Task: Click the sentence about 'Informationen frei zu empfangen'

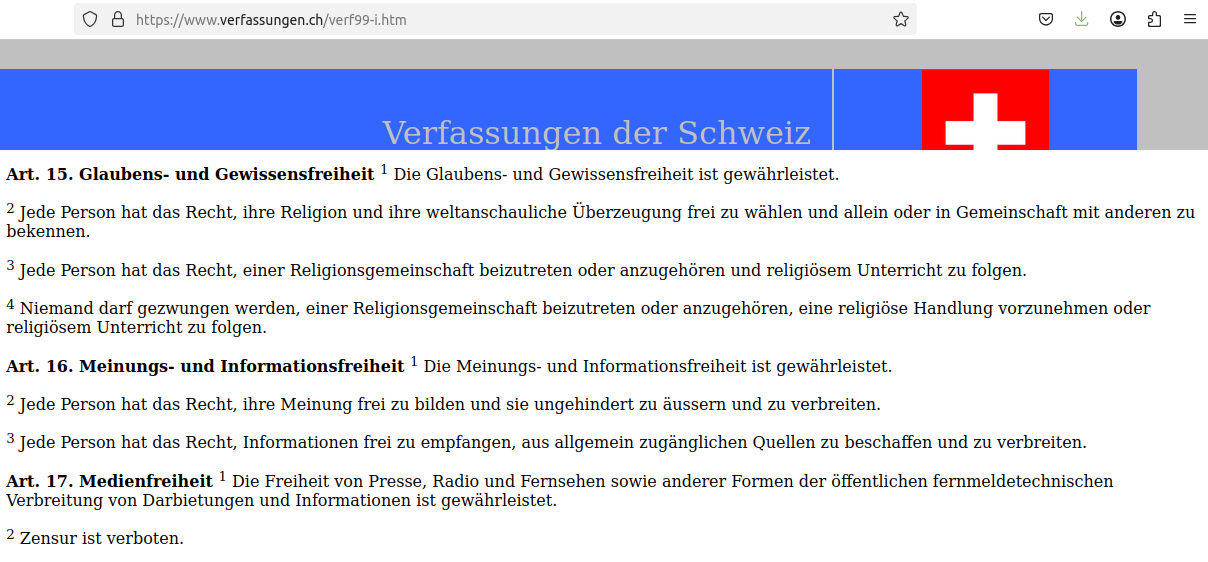Action: pyautogui.click(x=552, y=442)
